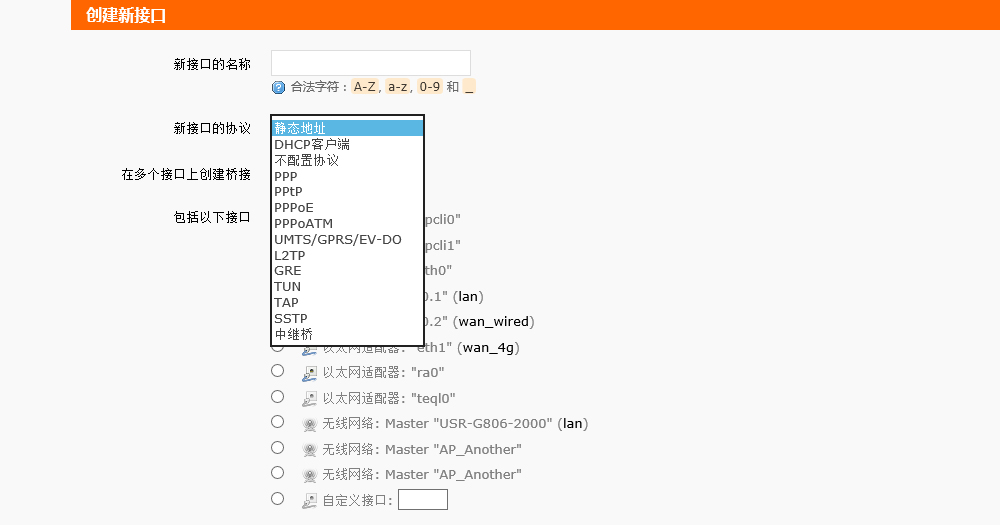Screen dimensions: 1000x525
Task: Select 不配置协议 protocol option
Action: pos(307,160)
